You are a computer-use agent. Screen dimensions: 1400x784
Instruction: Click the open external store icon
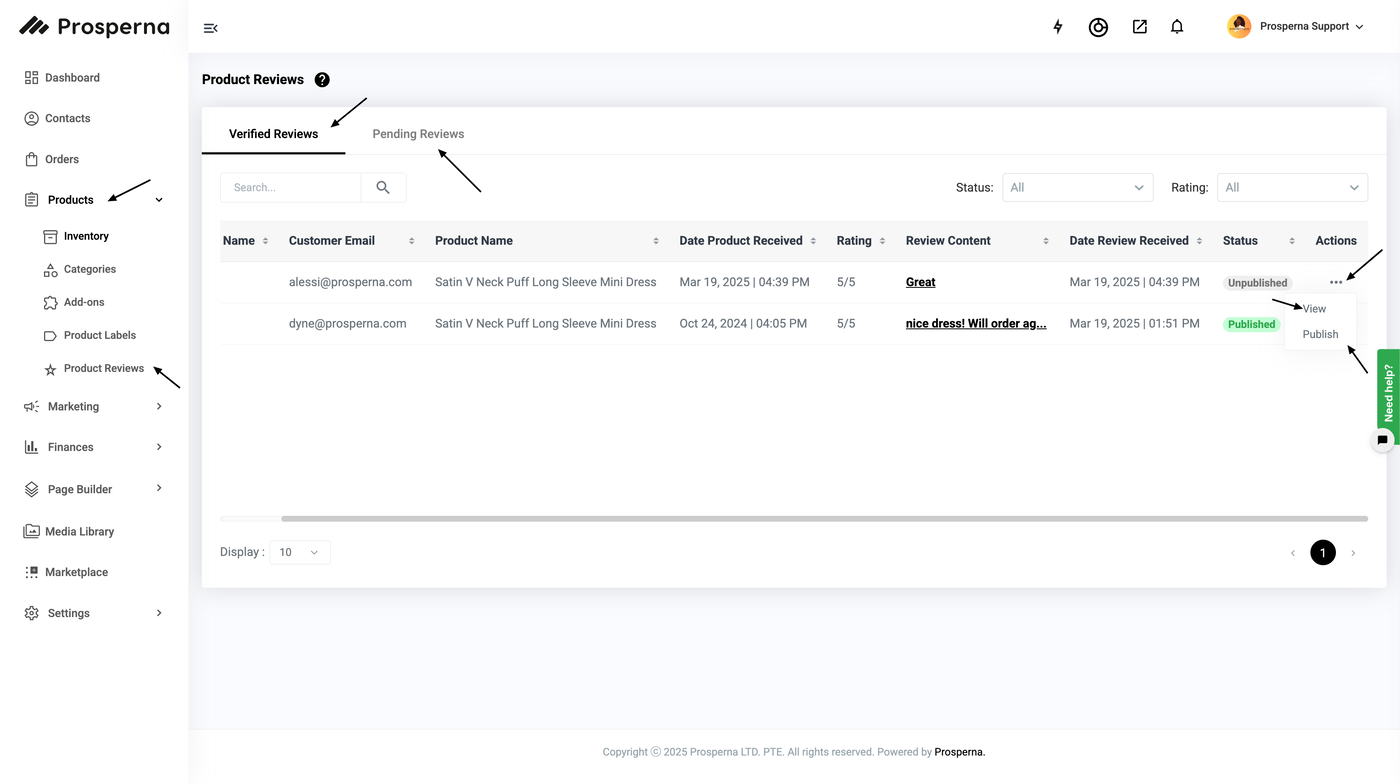click(1139, 27)
